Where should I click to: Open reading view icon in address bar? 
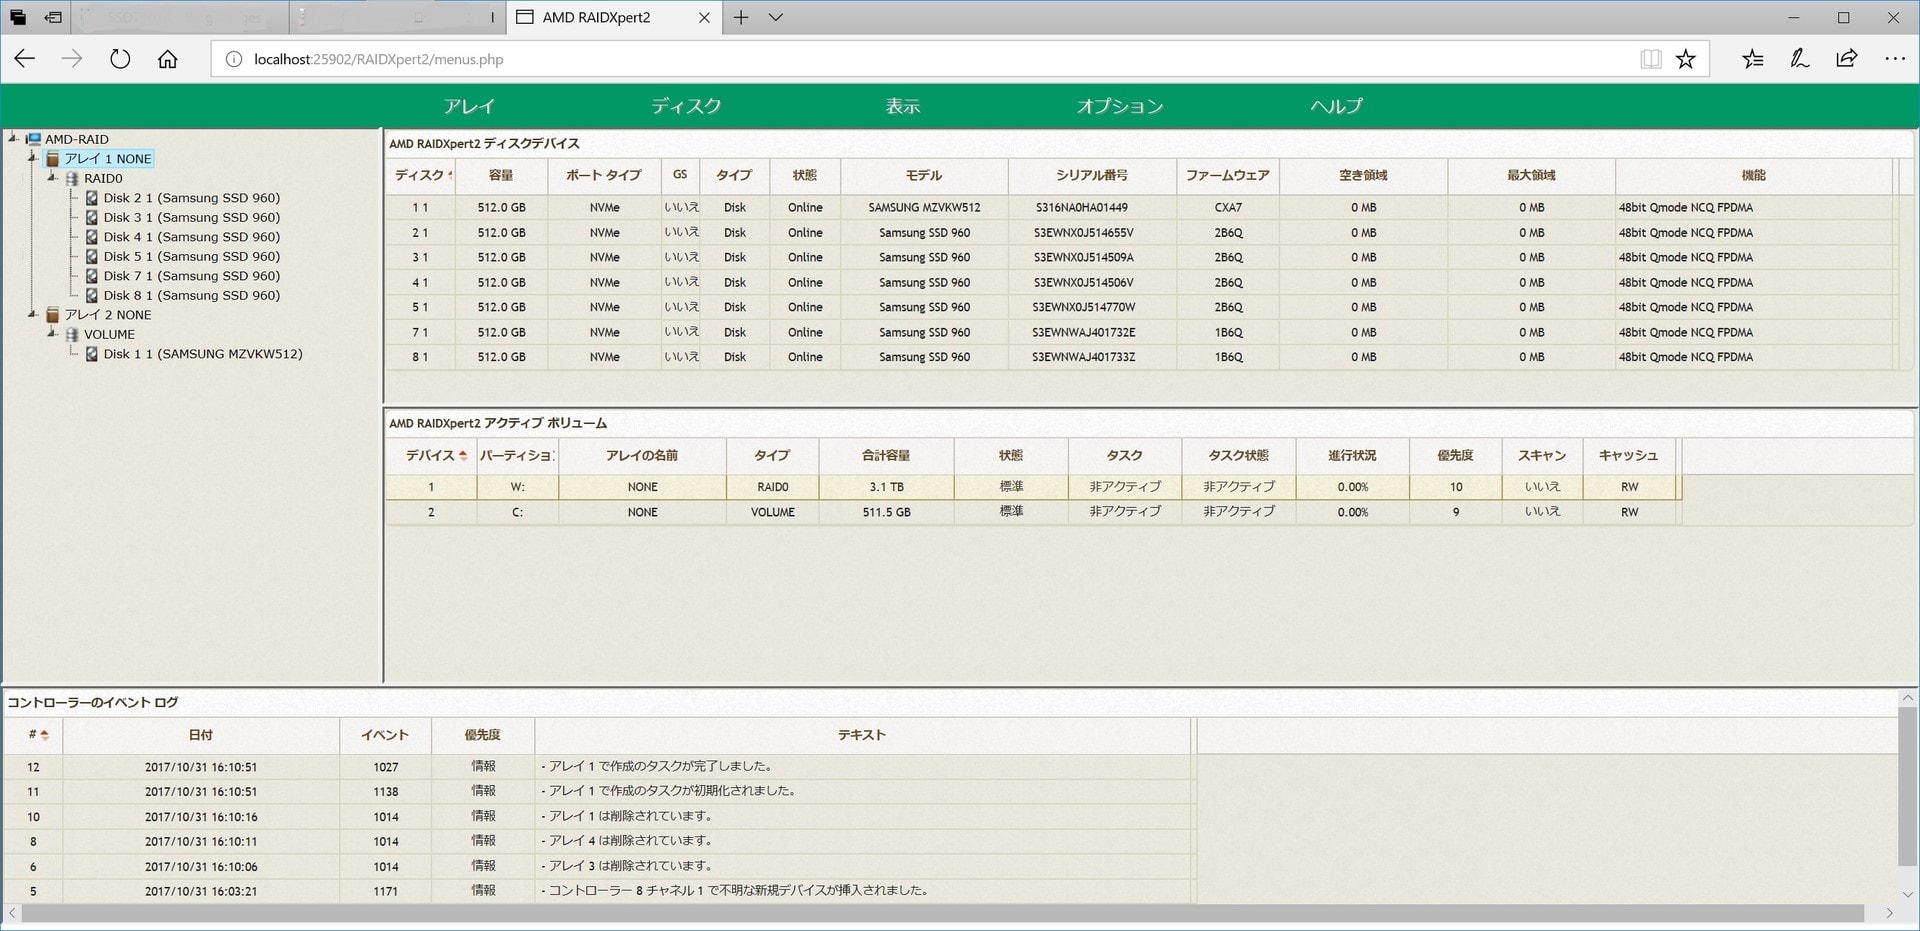click(x=1651, y=59)
